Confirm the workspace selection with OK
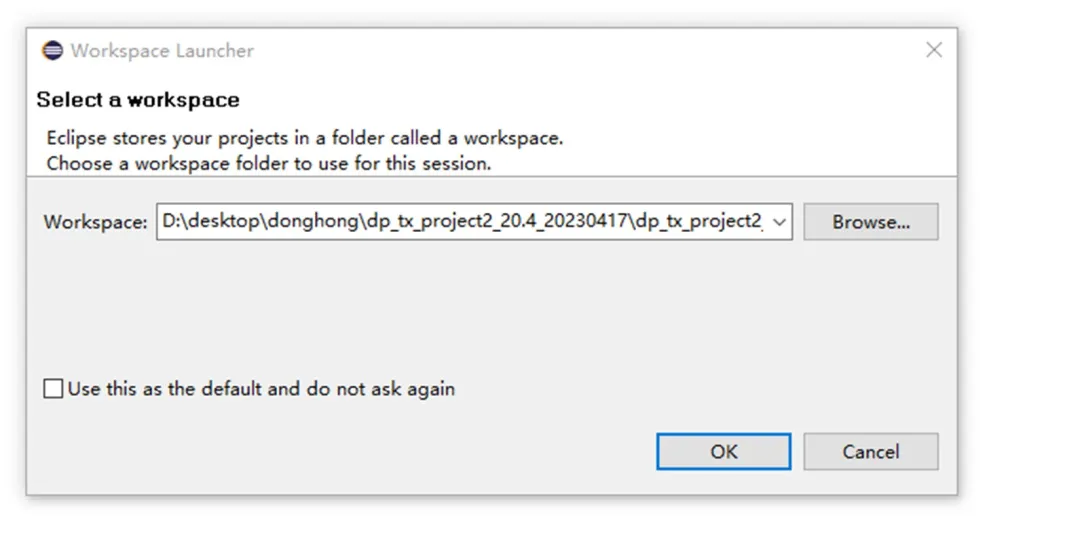 (723, 452)
